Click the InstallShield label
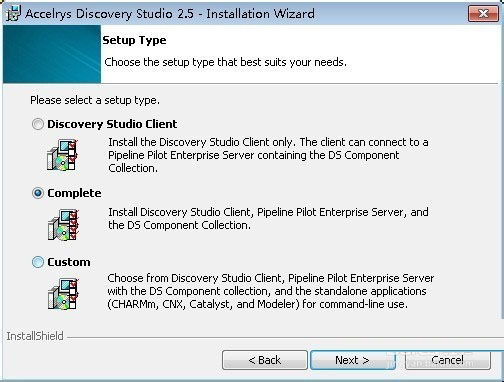Screen dimensions: 504x382 (x=35, y=336)
